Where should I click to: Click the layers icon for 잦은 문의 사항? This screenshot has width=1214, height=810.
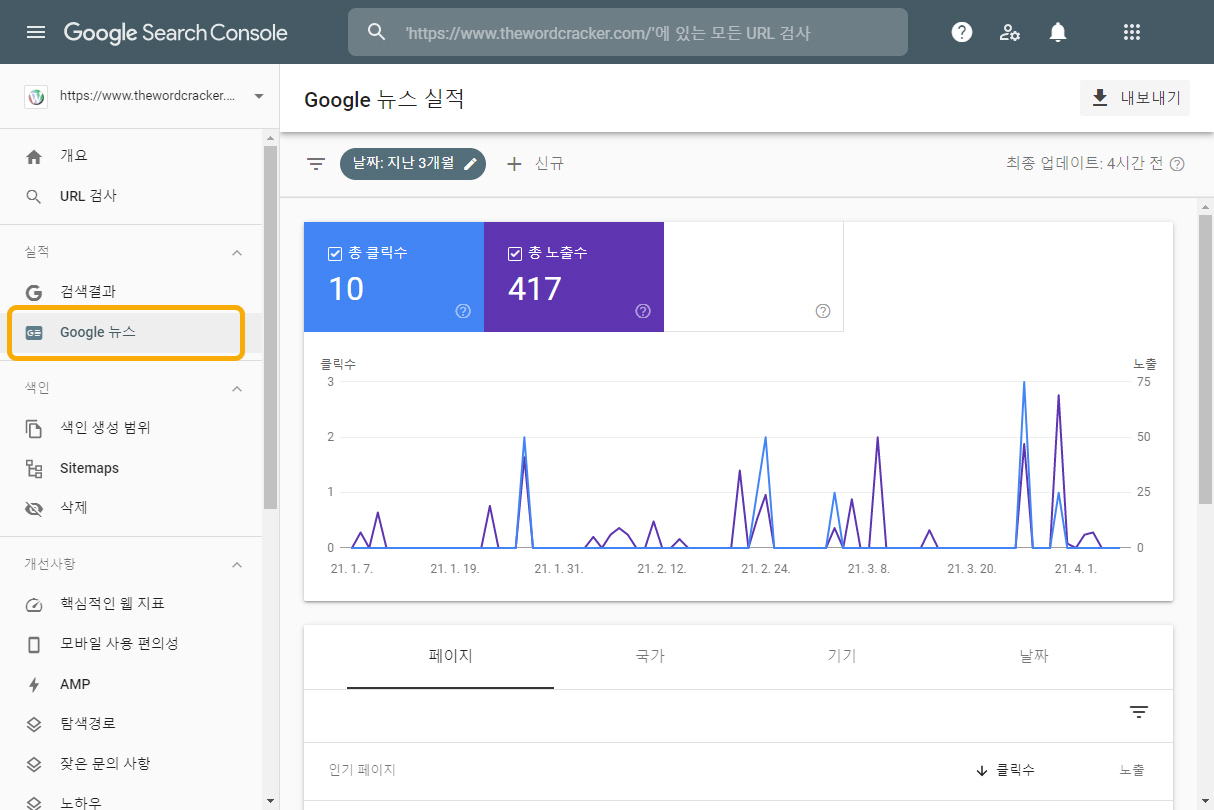[x=34, y=764]
